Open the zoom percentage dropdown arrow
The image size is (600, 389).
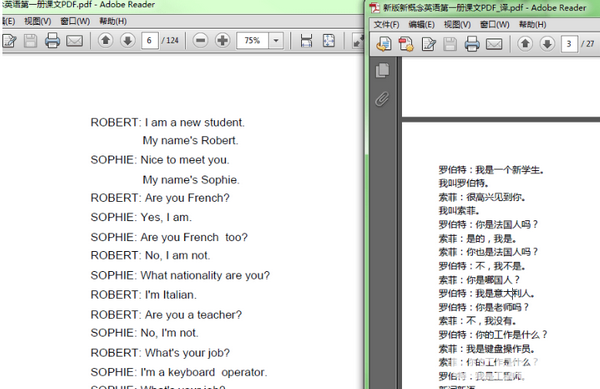pos(276,40)
